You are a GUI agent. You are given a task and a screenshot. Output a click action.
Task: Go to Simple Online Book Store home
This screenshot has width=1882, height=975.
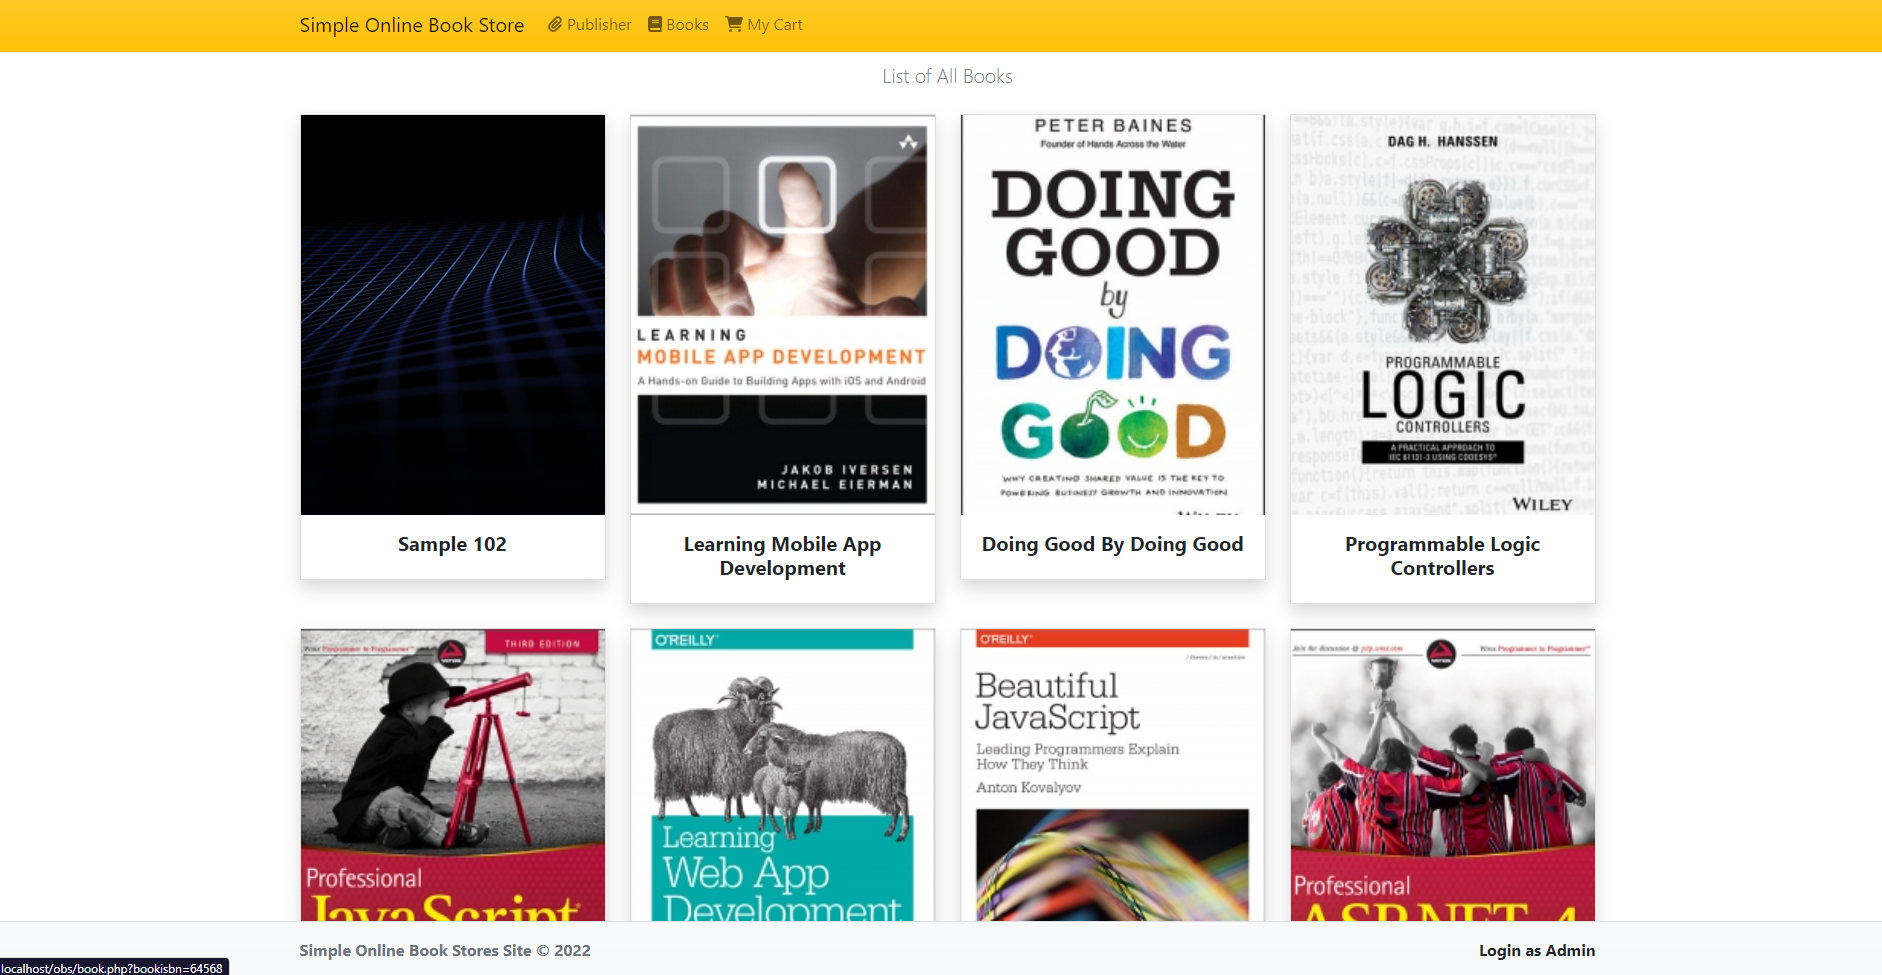(x=412, y=25)
